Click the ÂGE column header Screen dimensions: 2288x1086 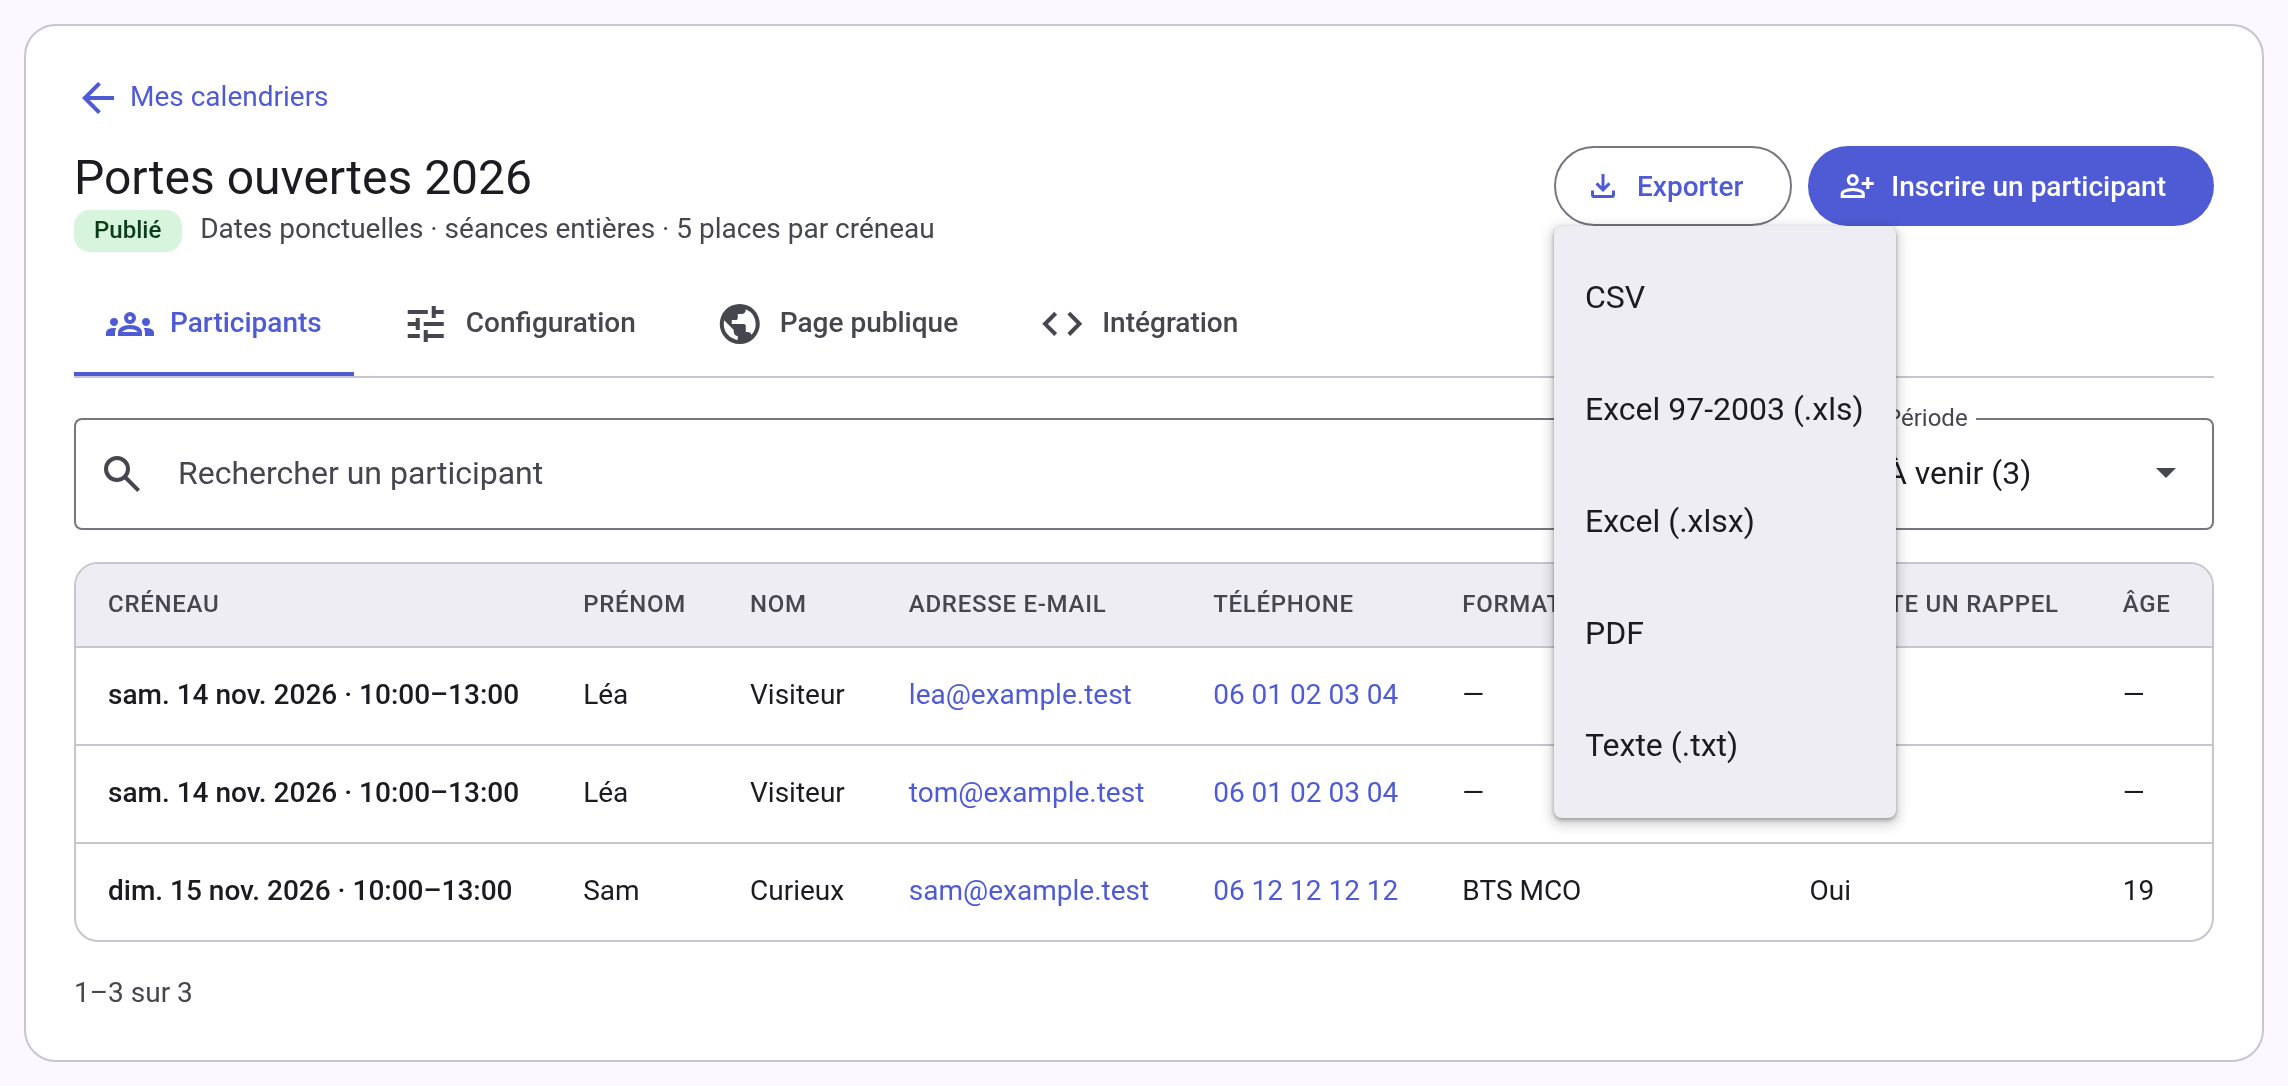point(2146,604)
